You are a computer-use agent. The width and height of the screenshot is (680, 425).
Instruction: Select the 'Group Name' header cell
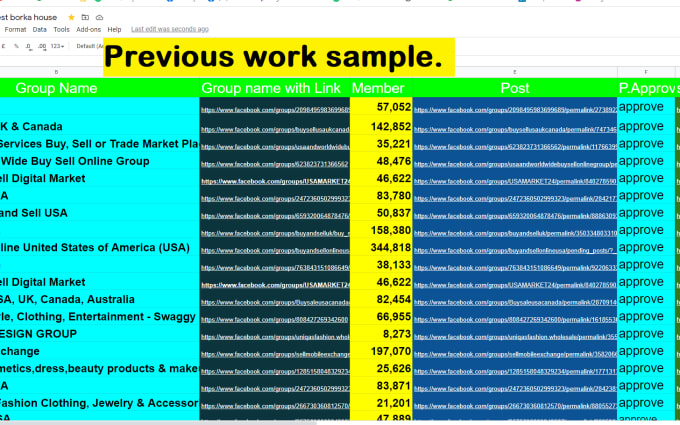[100, 88]
